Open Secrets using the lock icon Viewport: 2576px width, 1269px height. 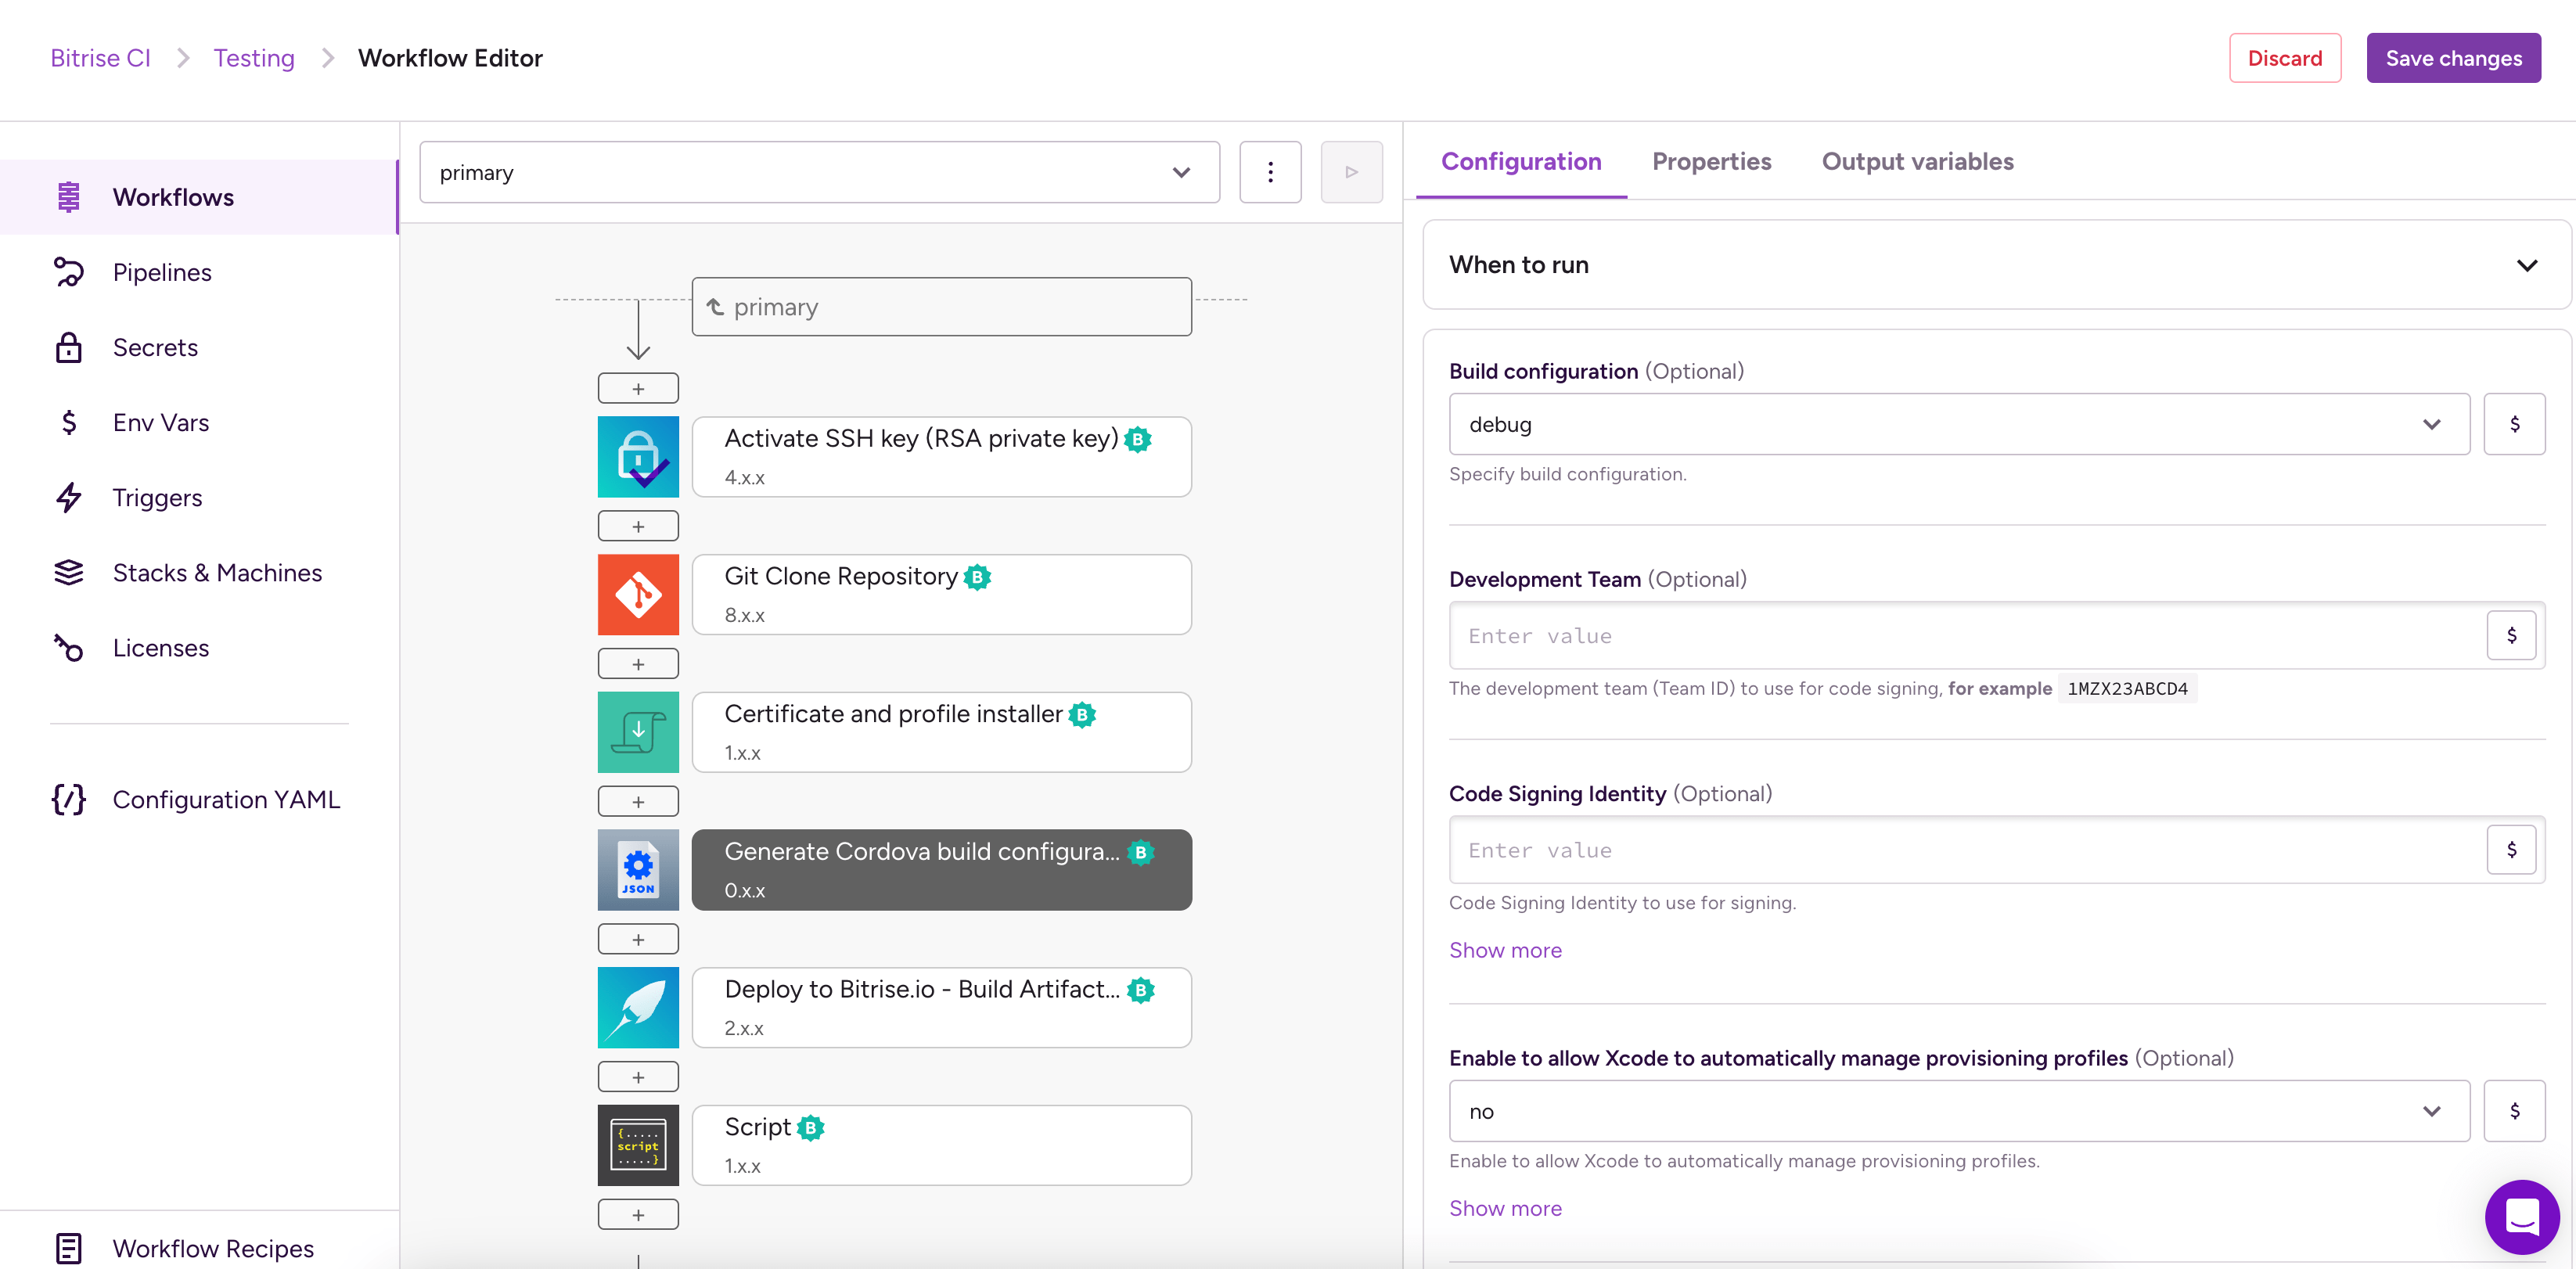[x=68, y=346]
